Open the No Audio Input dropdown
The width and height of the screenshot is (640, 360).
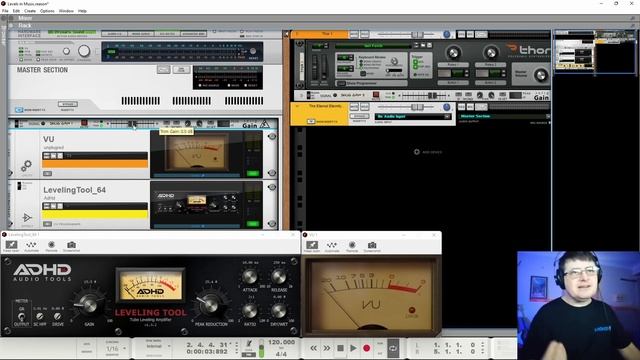(x=413, y=116)
